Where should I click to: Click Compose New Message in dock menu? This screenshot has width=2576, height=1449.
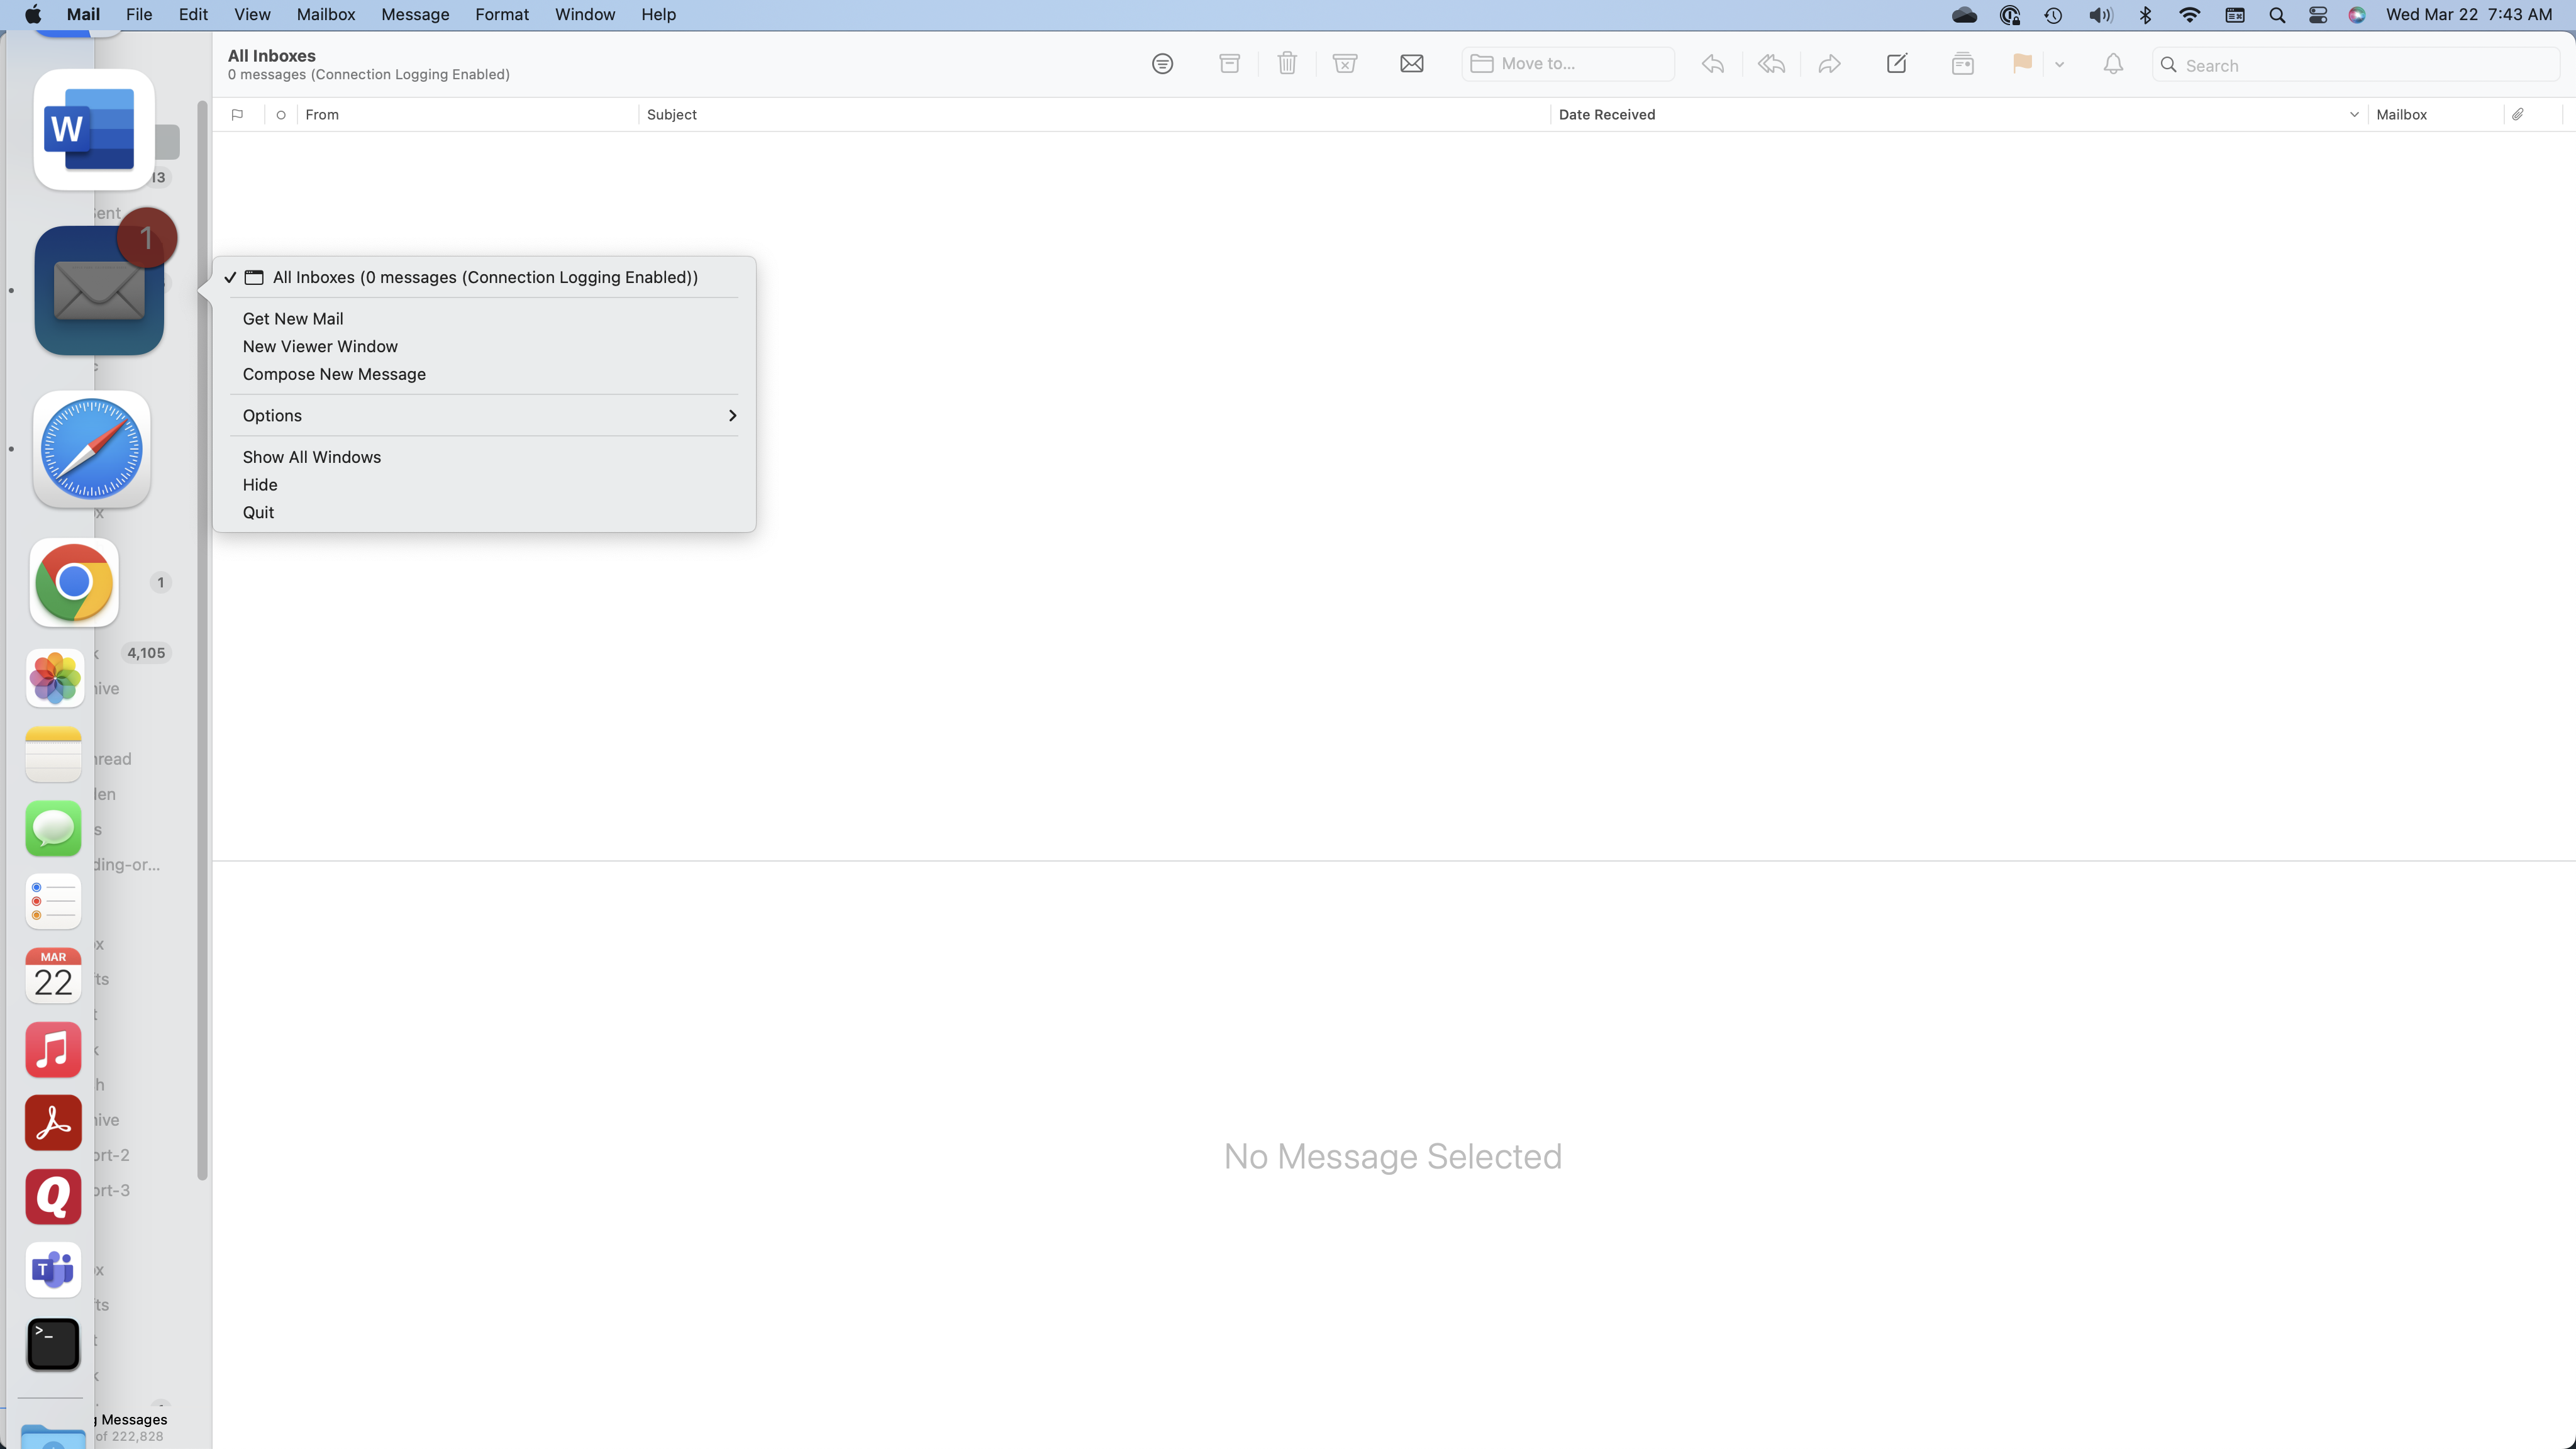333,374
